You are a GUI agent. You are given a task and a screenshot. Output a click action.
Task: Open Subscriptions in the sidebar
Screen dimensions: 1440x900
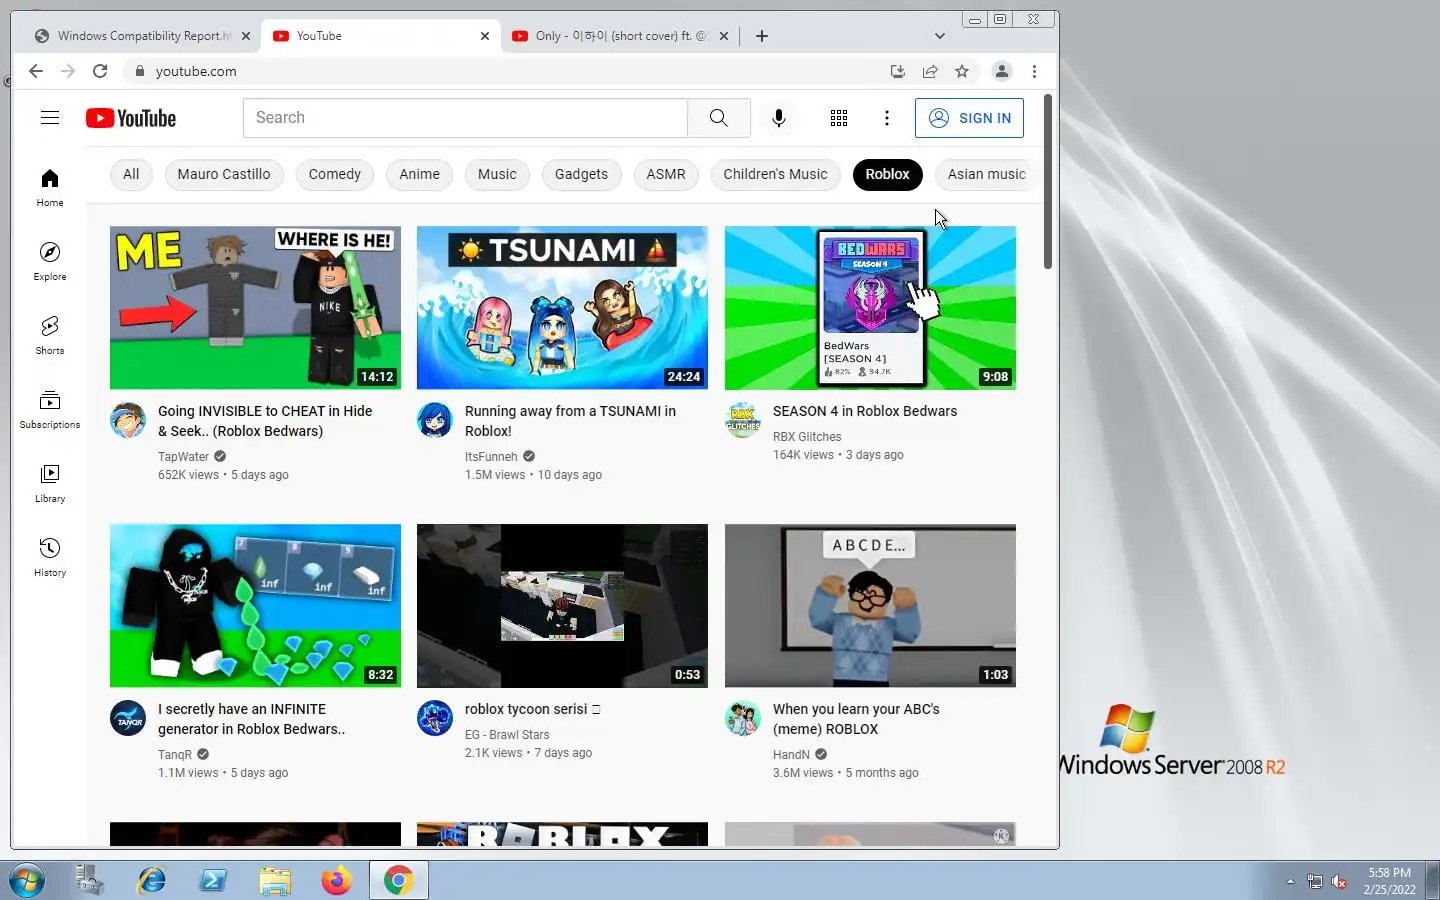pos(50,410)
